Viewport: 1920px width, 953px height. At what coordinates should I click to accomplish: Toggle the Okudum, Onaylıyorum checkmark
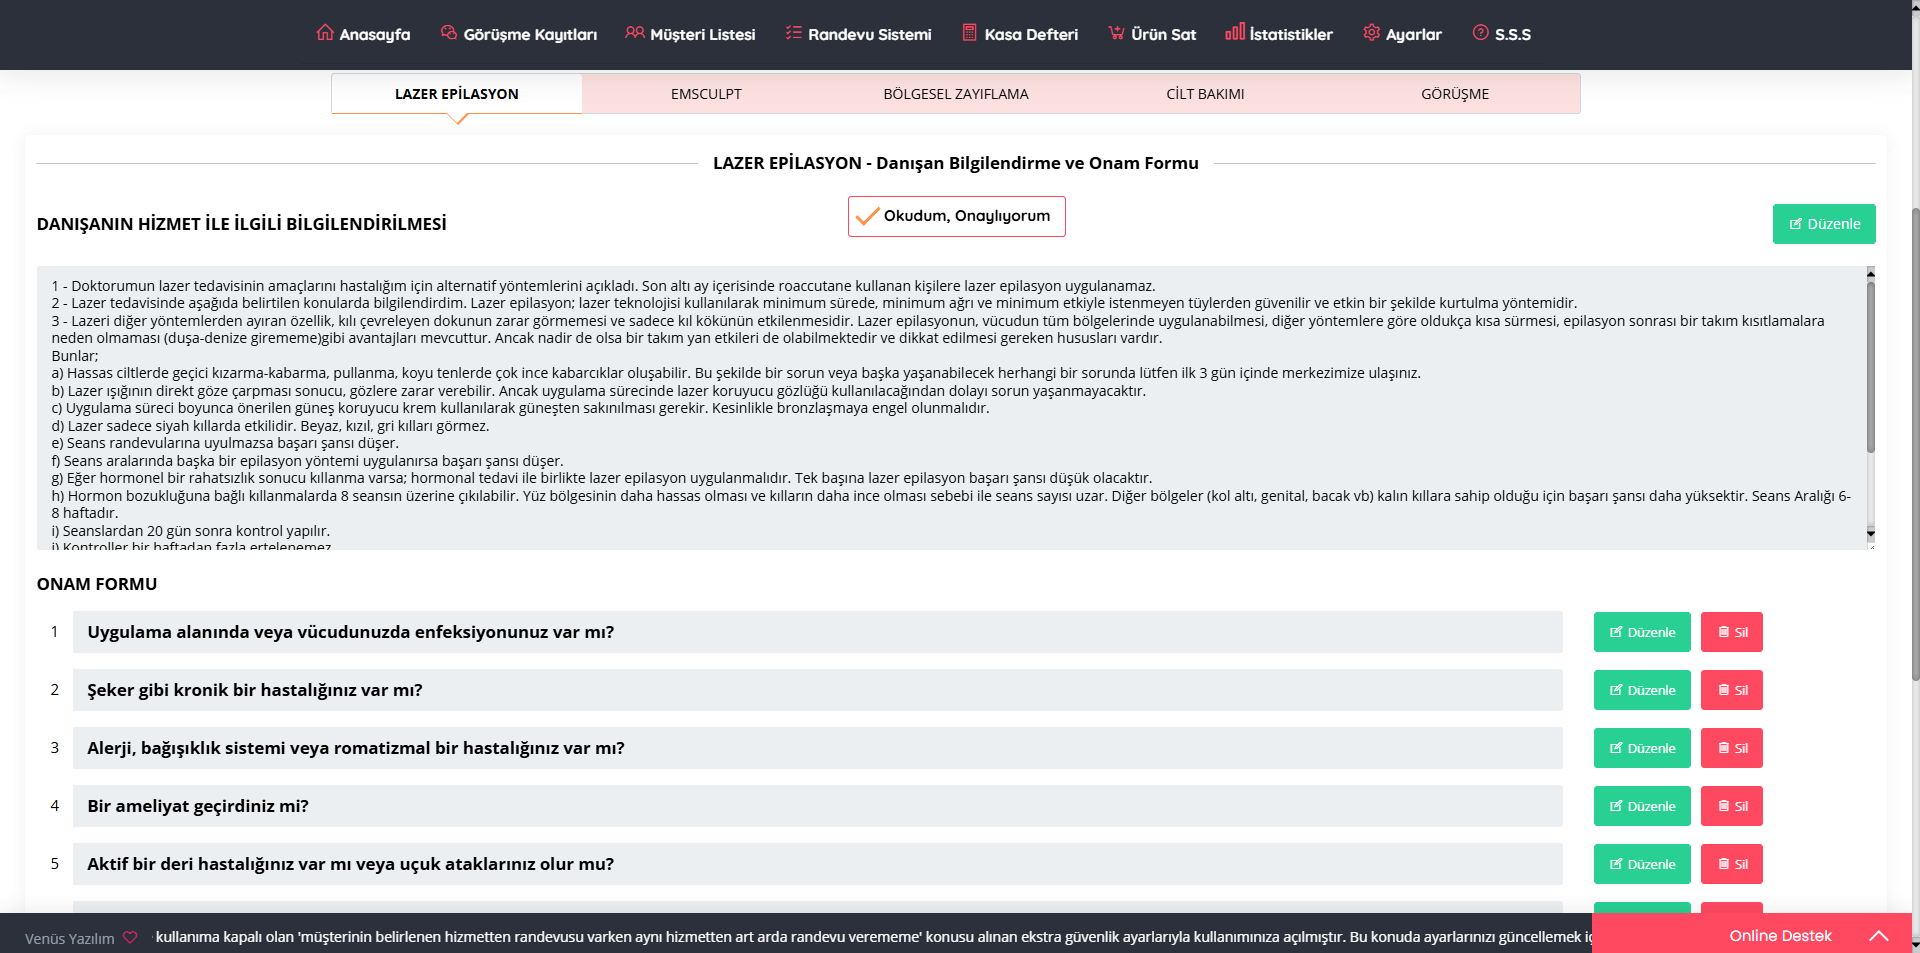click(x=868, y=216)
